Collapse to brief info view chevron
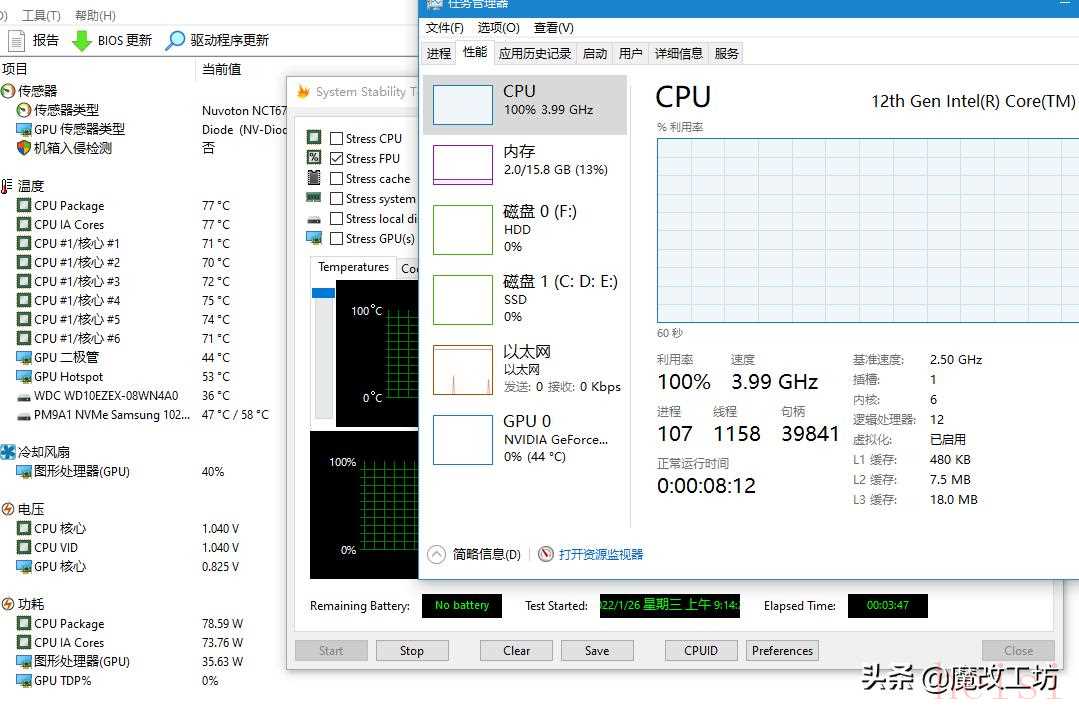The image size is (1079, 712). [x=436, y=554]
